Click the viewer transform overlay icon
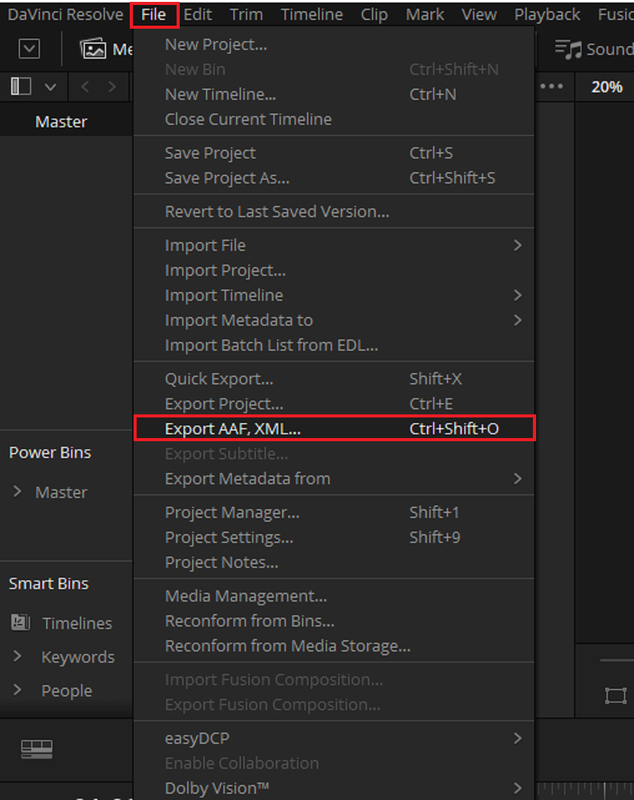Screen dimensions: 634x800 click(x=616, y=695)
